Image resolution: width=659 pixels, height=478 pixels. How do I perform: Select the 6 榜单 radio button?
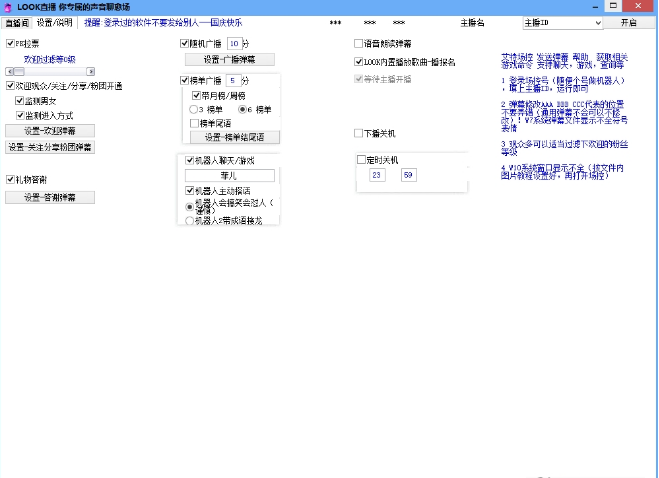(x=243, y=109)
